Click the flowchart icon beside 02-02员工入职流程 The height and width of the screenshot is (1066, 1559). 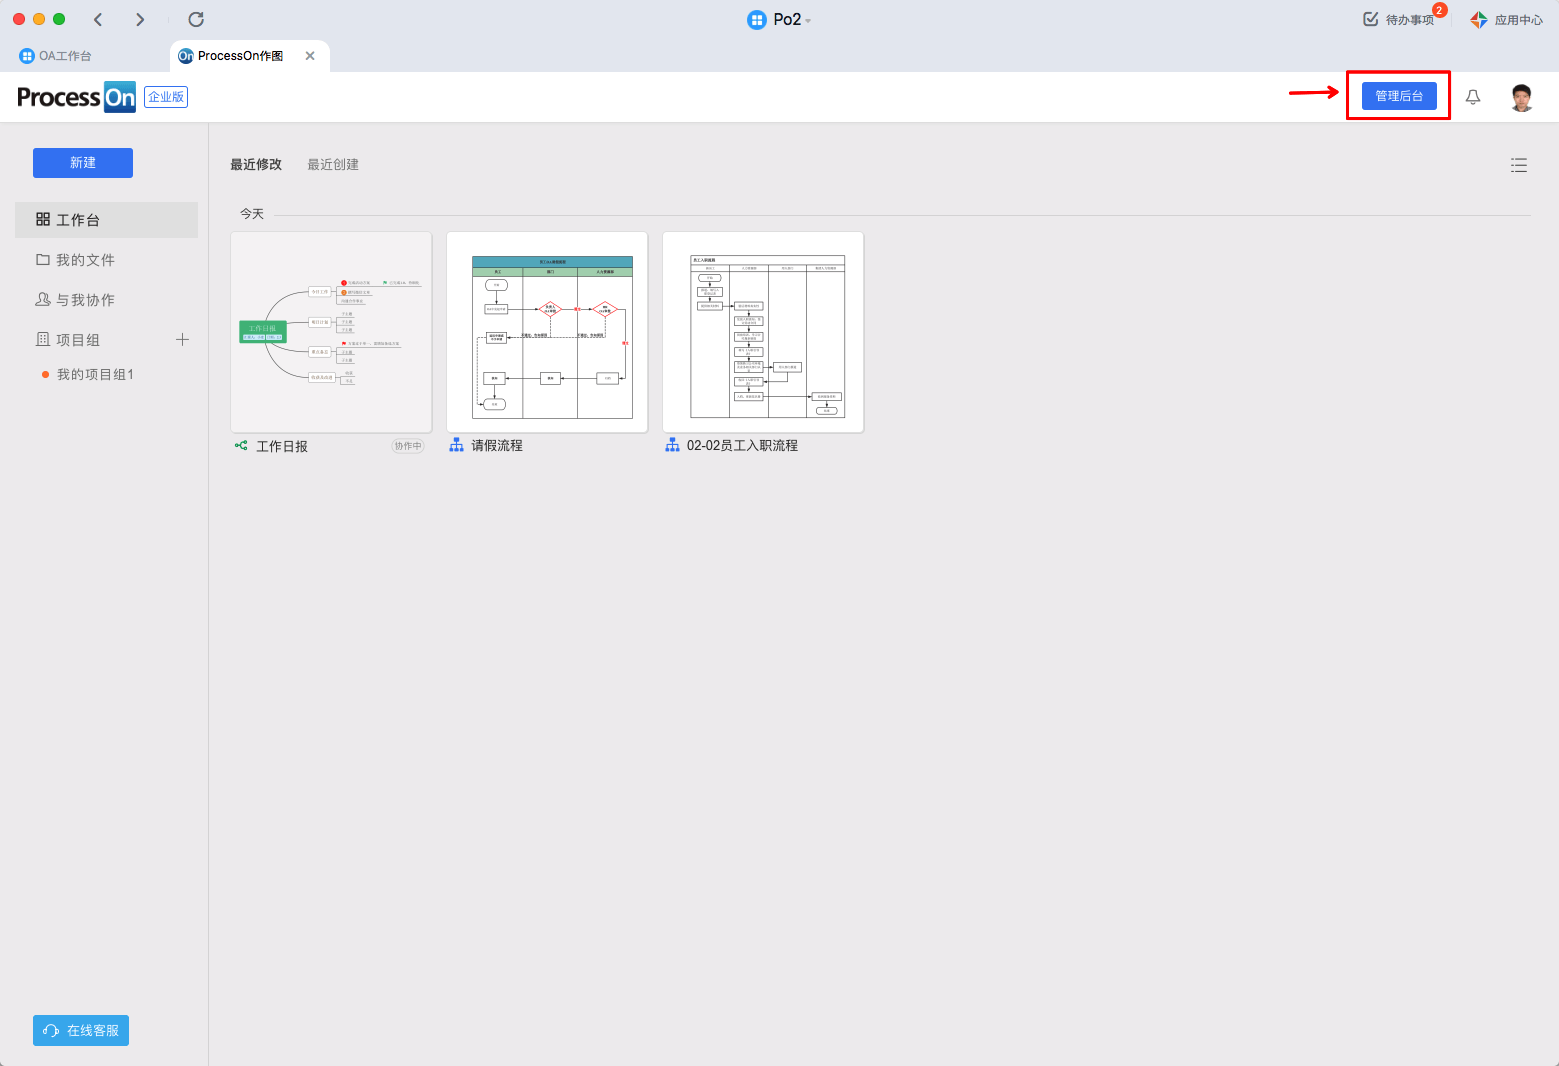672,445
